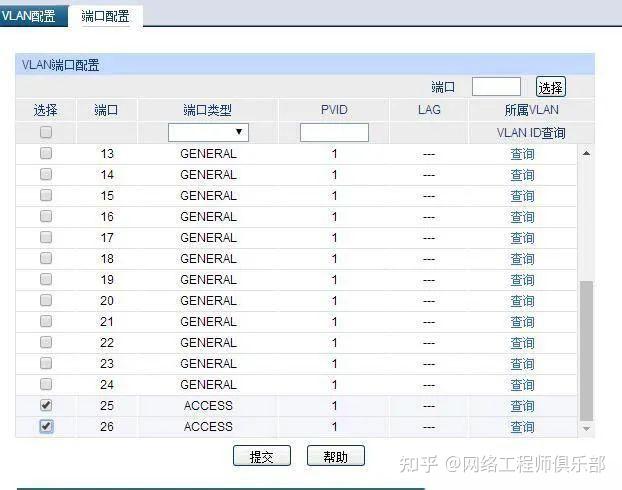Open 查询 for port 19
The width and height of the screenshot is (622, 490).
(x=522, y=280)
